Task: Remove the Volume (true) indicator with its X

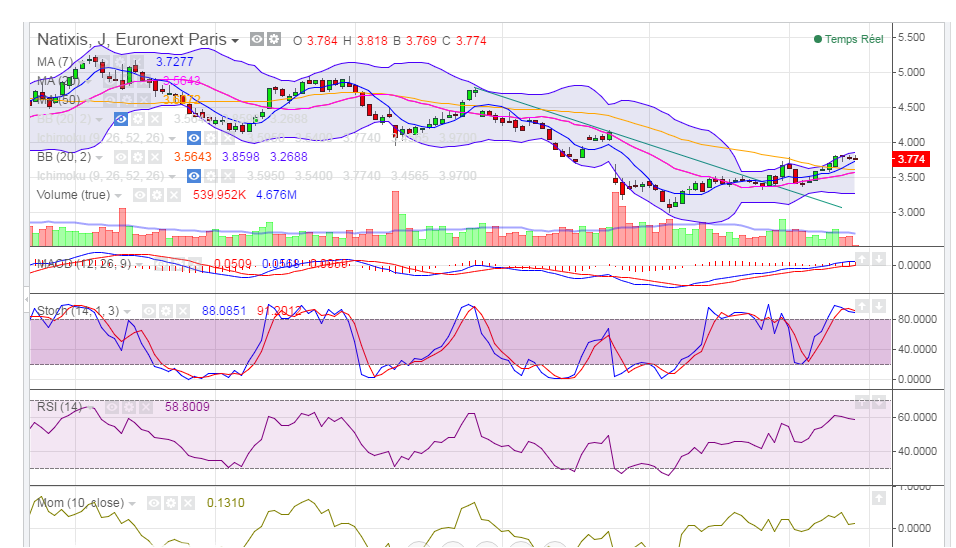Action: coord(174,194)
